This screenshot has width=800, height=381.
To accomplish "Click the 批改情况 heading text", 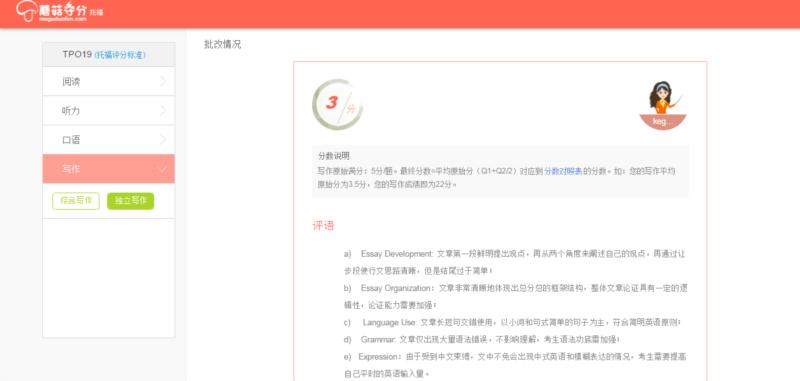I will 222,44.
